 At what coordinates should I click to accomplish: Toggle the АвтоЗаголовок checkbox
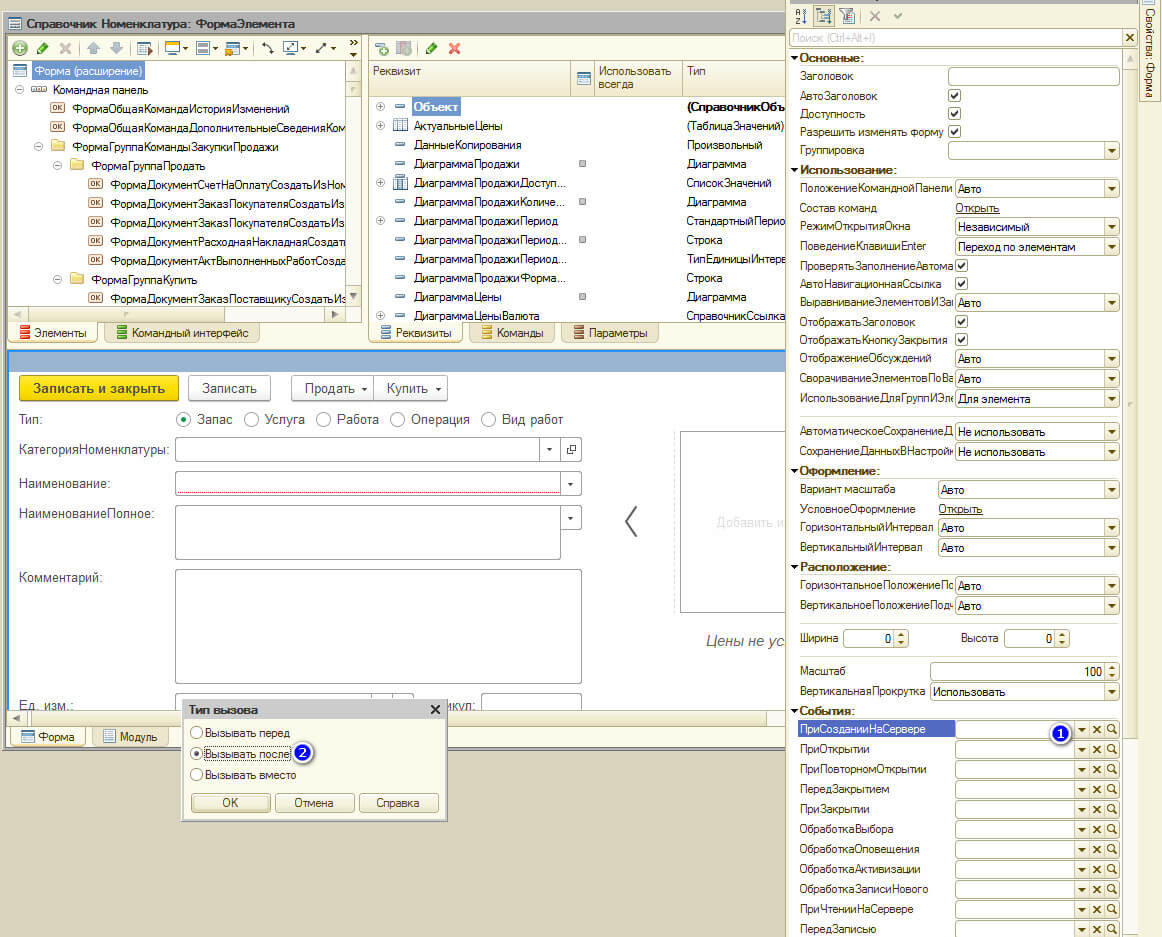pos(954,96)
